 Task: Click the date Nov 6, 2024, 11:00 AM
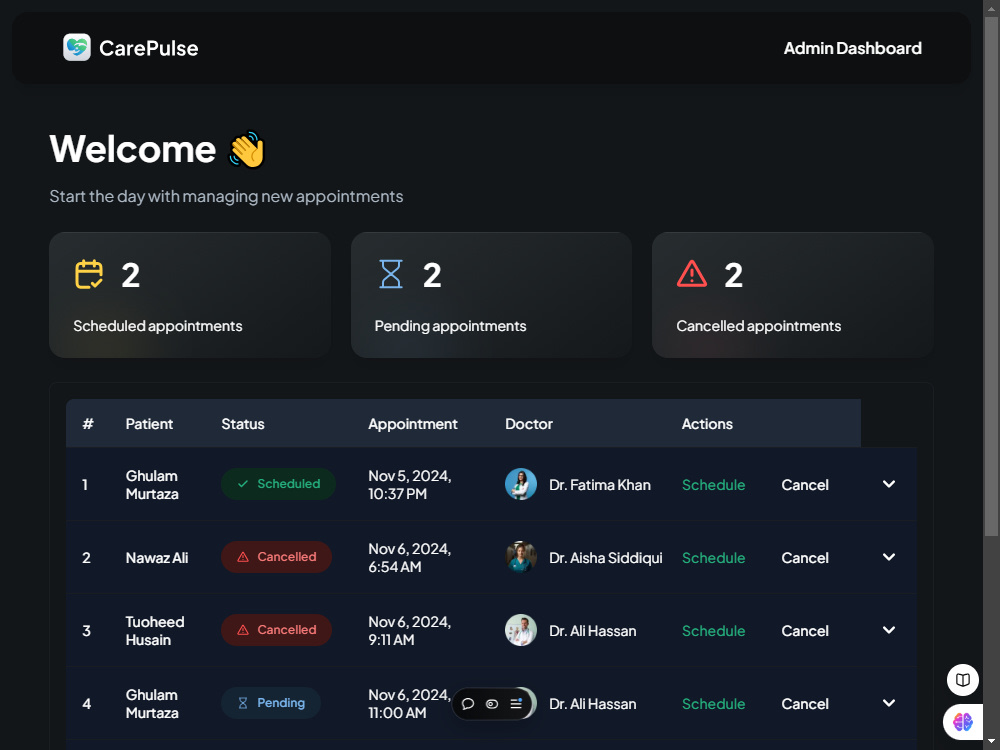click(x=409, y=704)
